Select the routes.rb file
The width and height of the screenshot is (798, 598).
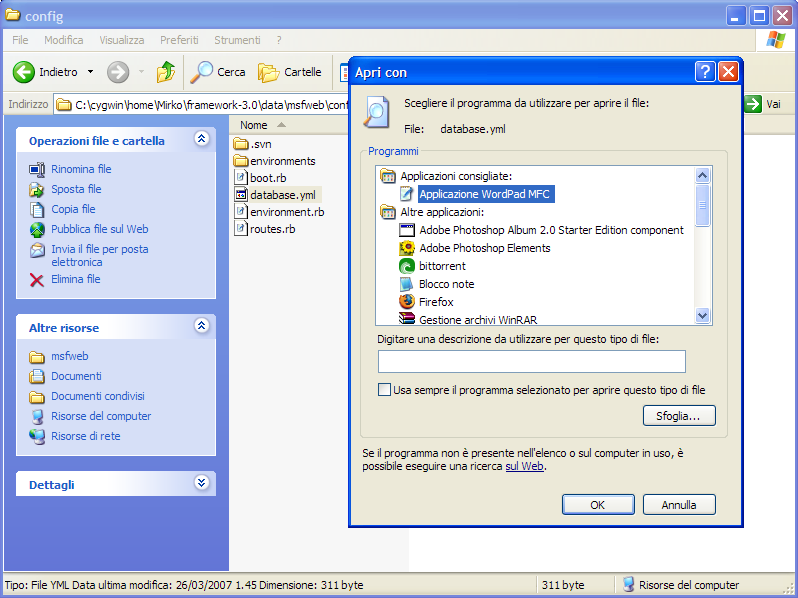(x=265, y=229)
